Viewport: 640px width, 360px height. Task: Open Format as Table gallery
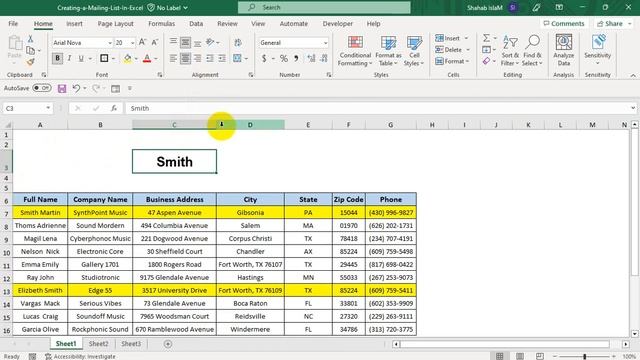pyautogui.click(x=388, y=51)
